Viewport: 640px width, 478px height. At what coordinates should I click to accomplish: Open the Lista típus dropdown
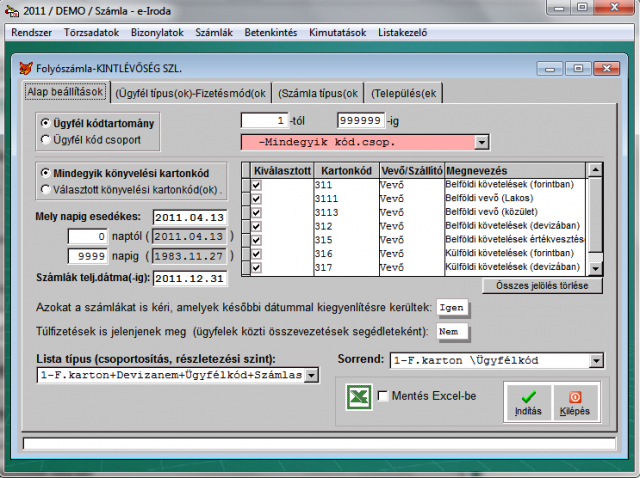click(311, 375)
